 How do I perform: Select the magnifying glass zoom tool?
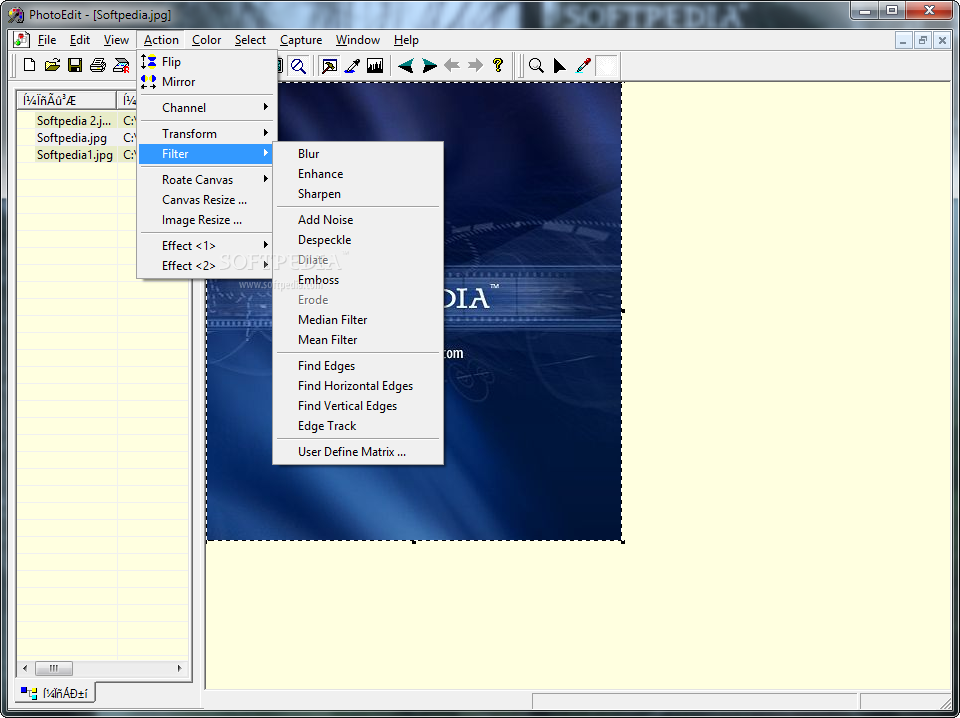coord(536,65)
